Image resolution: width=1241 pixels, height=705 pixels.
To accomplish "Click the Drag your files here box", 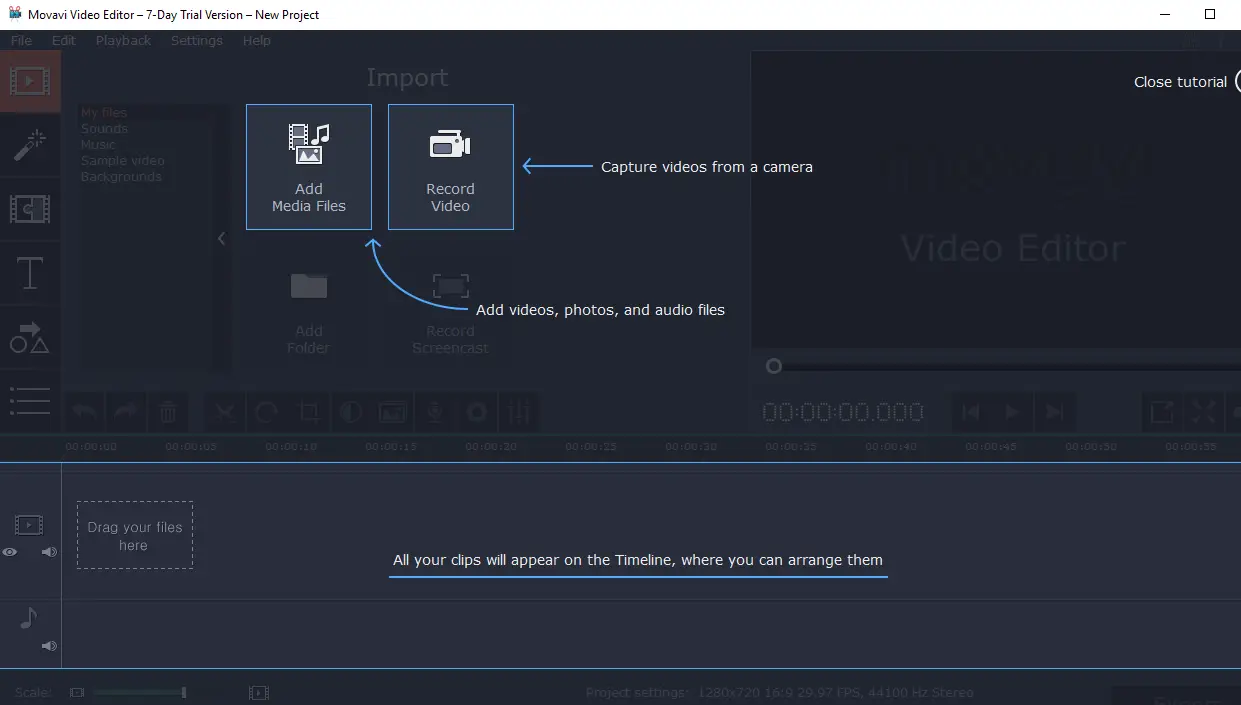I will (x=135, y=535).
